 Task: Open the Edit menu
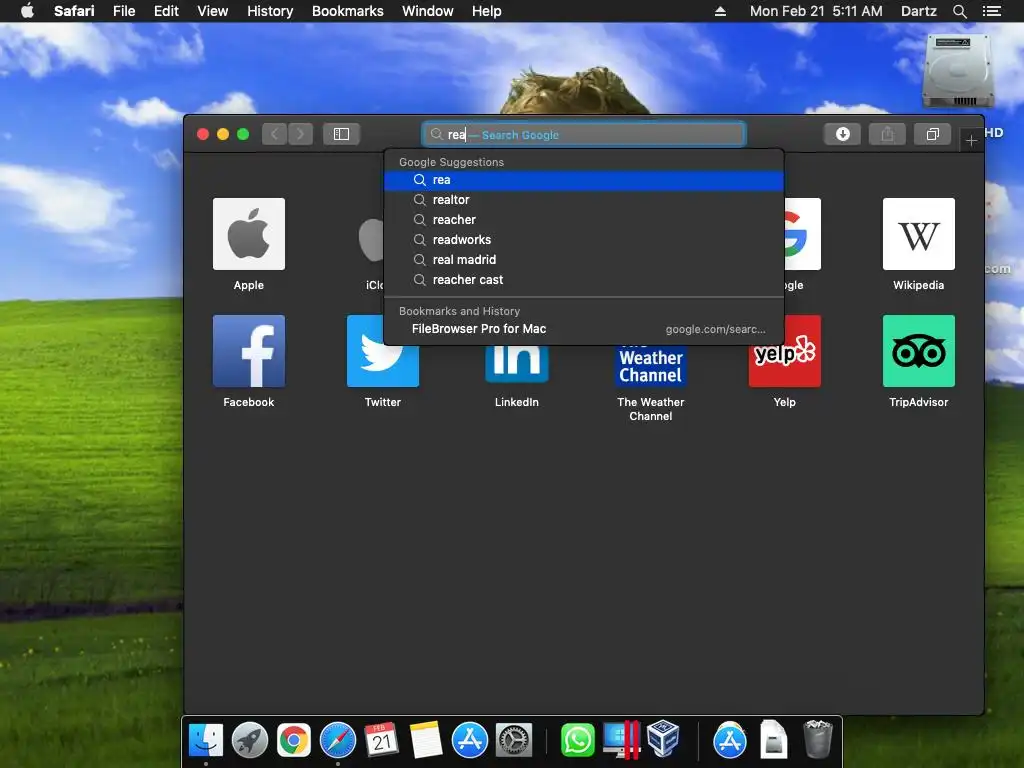click(x=166, y=11)
